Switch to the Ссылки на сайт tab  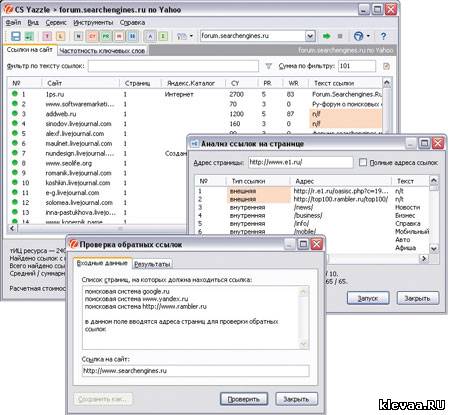coord(29,50)
